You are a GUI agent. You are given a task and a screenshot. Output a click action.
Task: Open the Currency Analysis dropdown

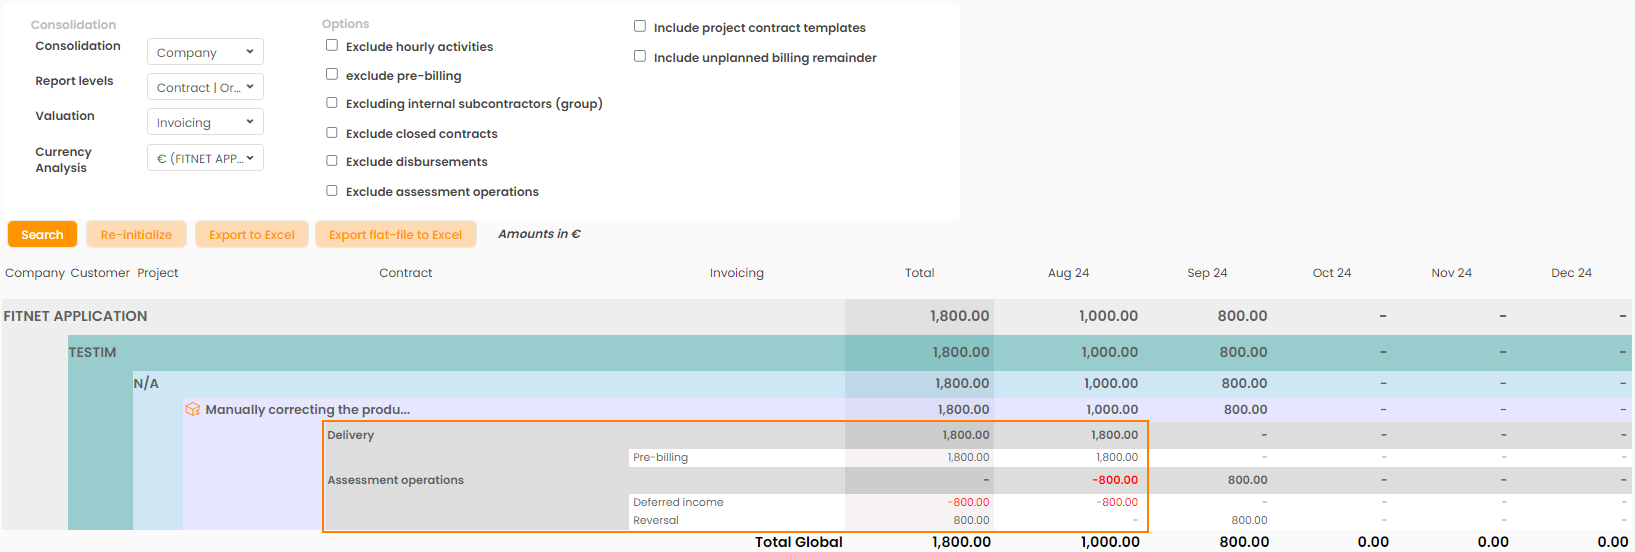(205, 158)
